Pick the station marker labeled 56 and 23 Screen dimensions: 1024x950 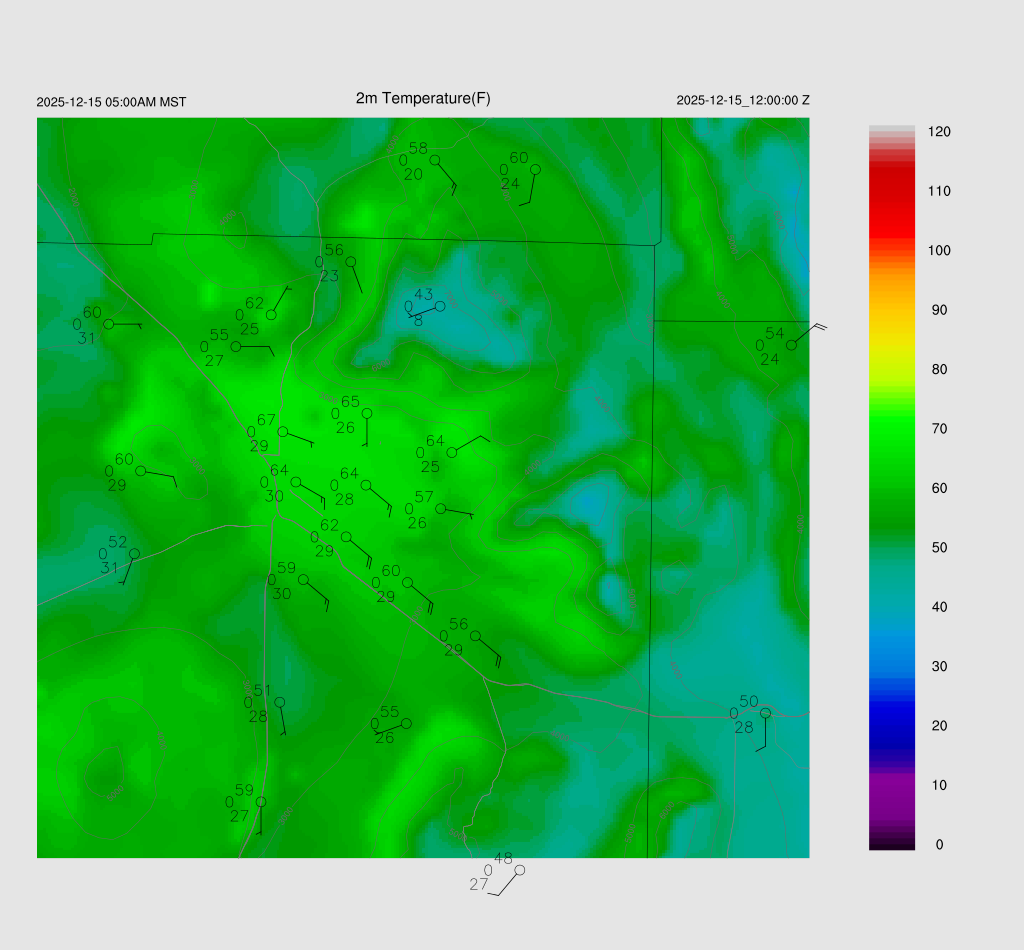click(351, 262)
